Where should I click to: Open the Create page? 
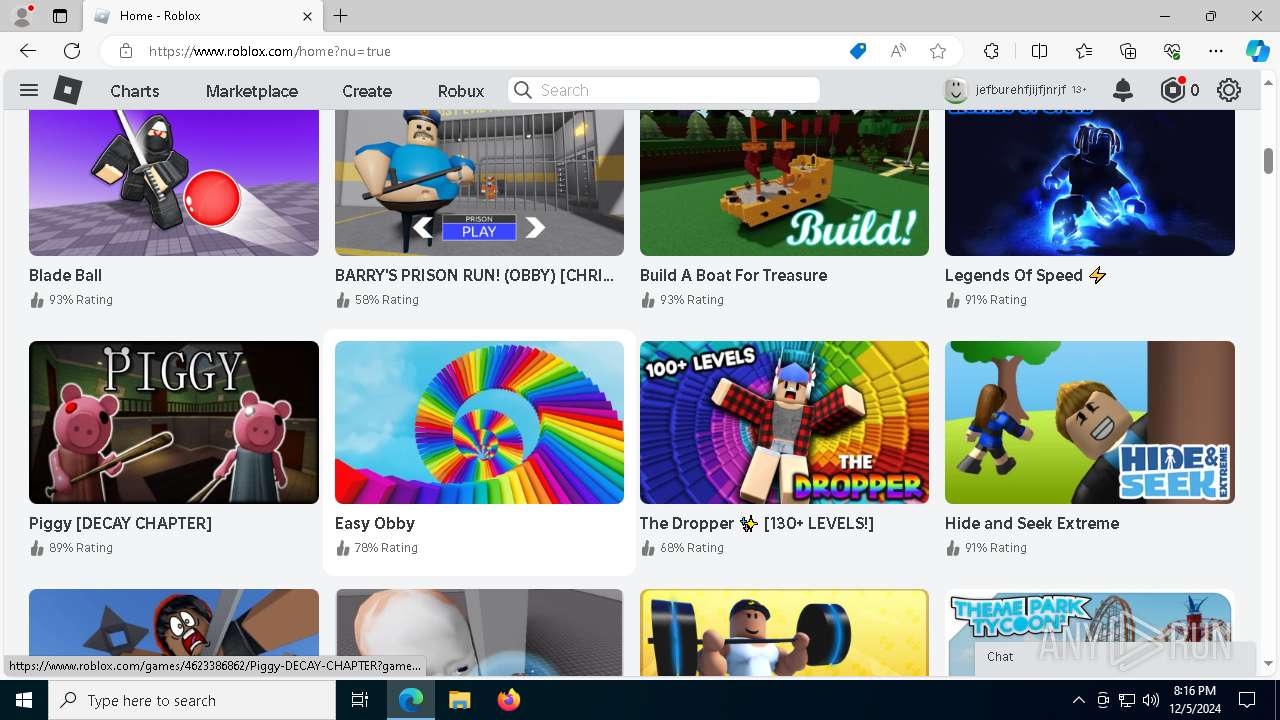(367, 91)
